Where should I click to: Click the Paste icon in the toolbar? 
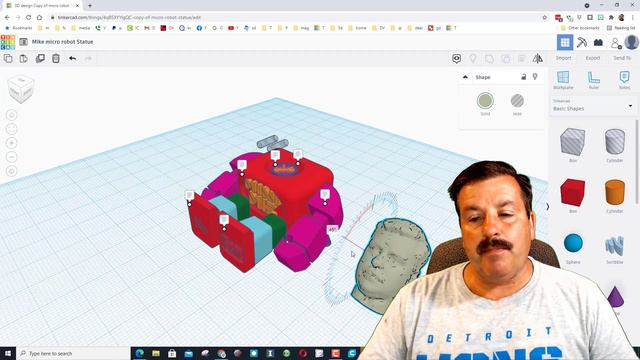click(24, 58)
